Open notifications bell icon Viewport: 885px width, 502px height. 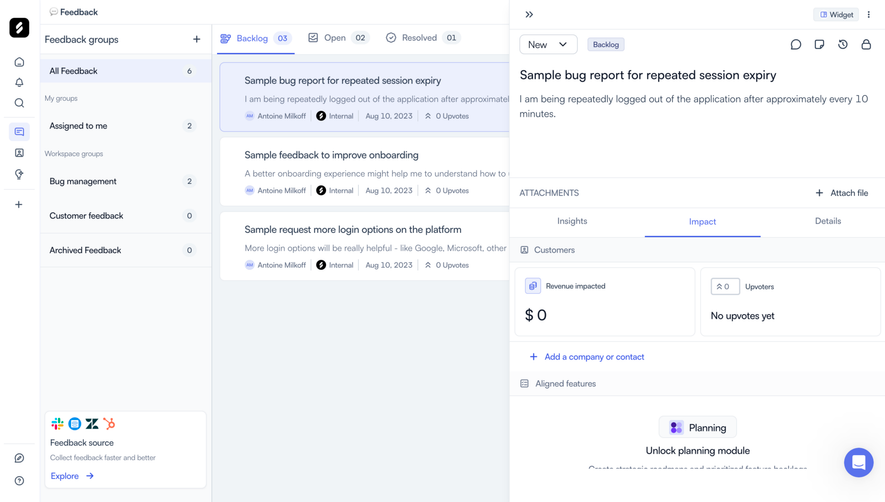click(x=19, y=82)
